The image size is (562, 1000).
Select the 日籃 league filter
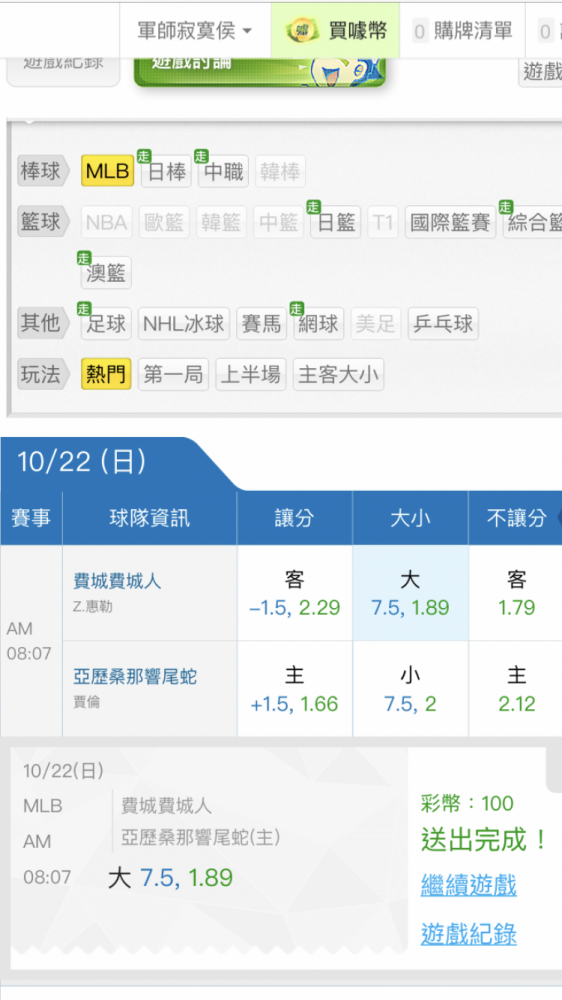(336, 222)
